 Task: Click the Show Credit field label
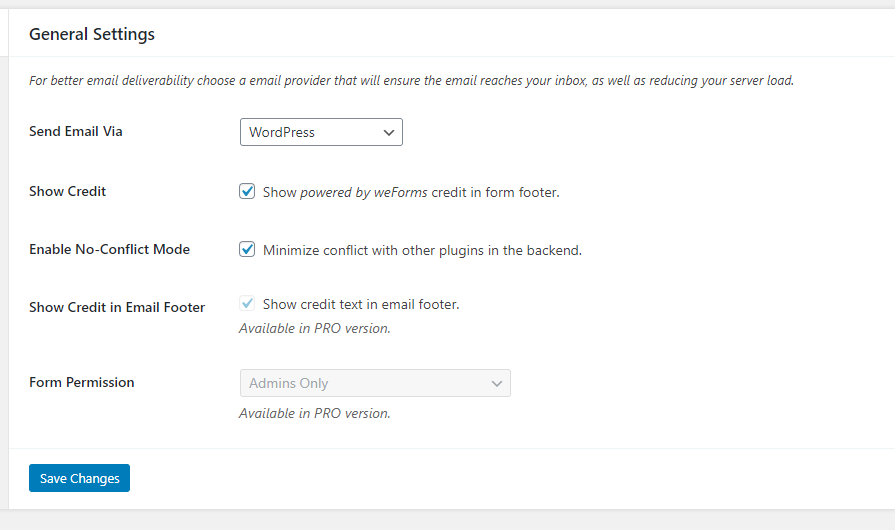[67, 191]
